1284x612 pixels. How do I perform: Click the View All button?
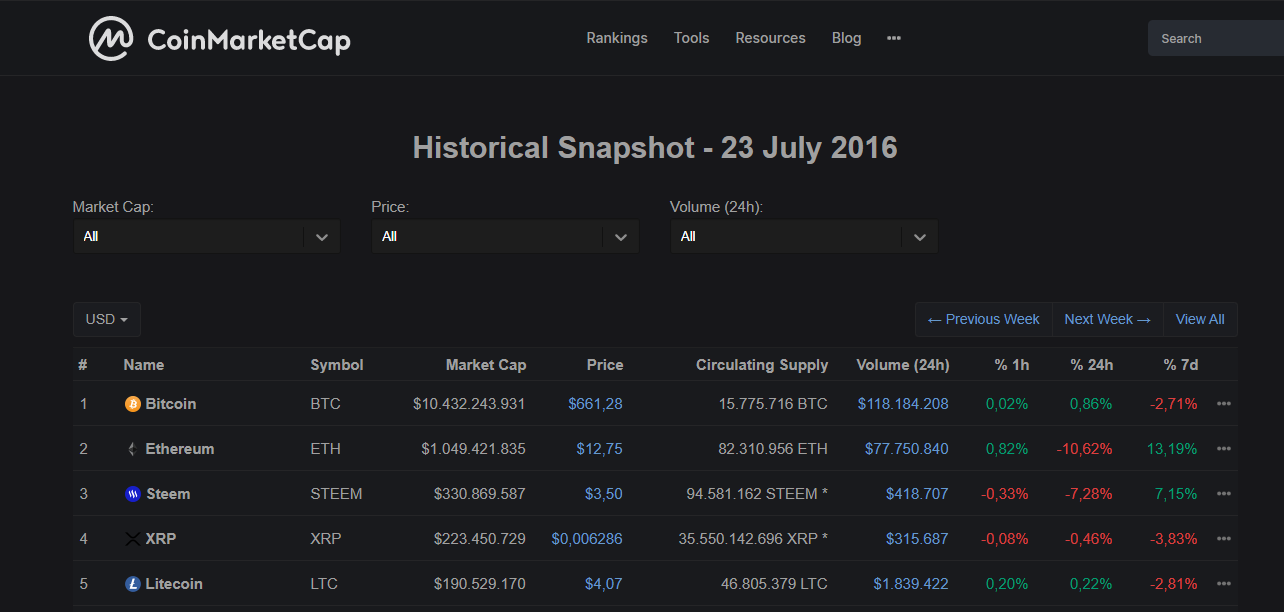tap(1200, 320)
